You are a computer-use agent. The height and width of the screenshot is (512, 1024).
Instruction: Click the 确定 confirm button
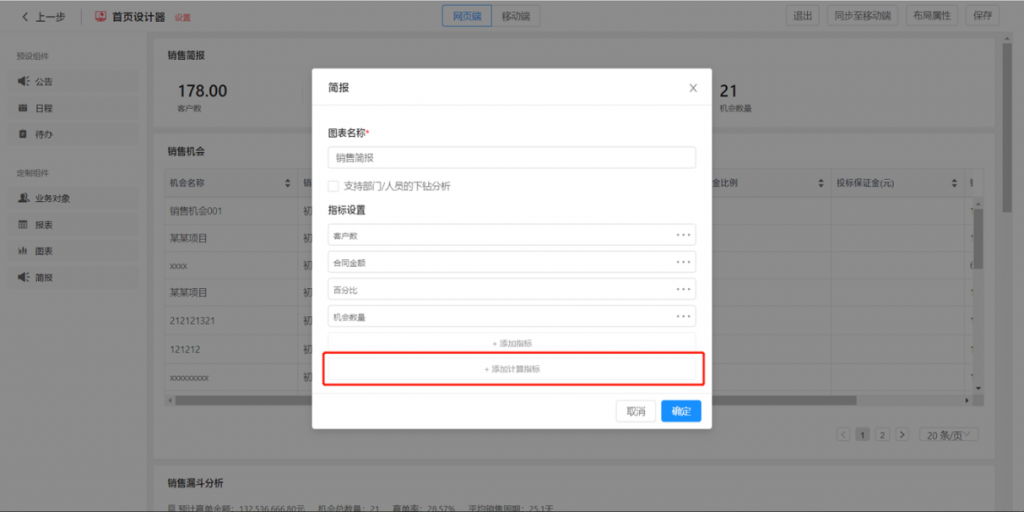pos(680,411)
